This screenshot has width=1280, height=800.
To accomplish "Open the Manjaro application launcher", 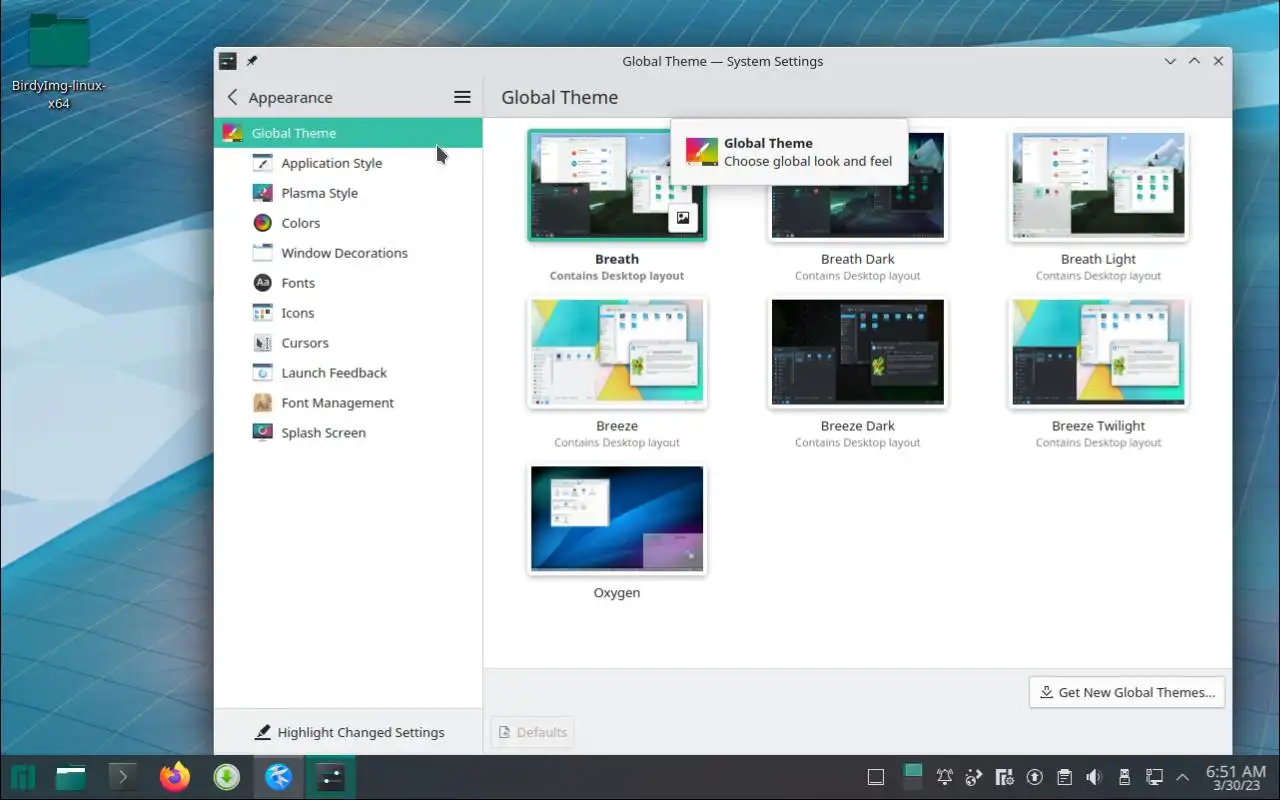I will (23, 777).
